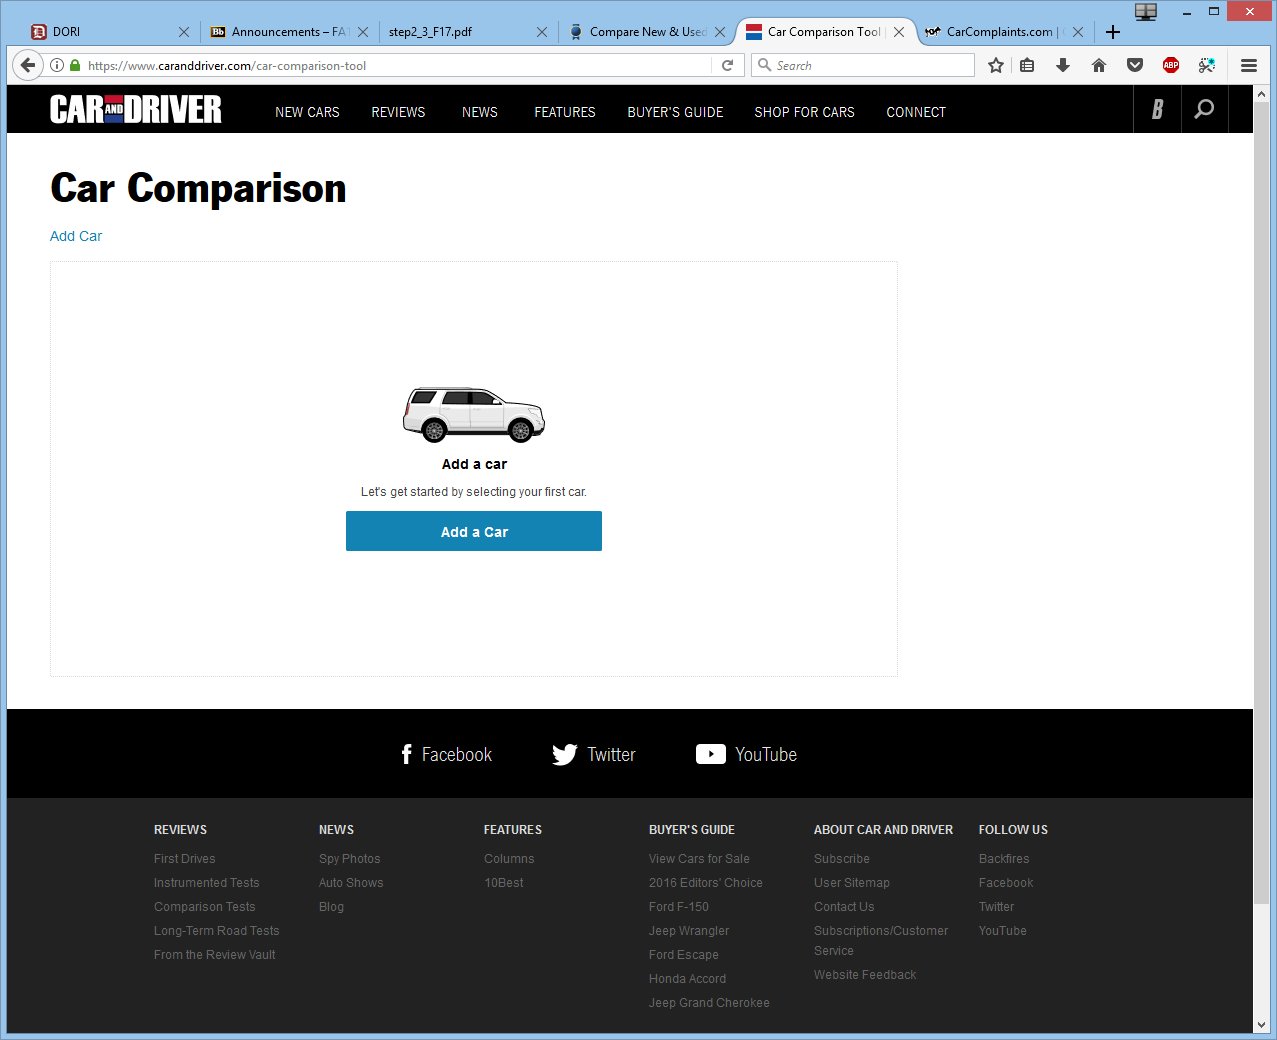Open the 10Best footer link
This screenshot has width=1277, height=1040.
click(503, 883)
